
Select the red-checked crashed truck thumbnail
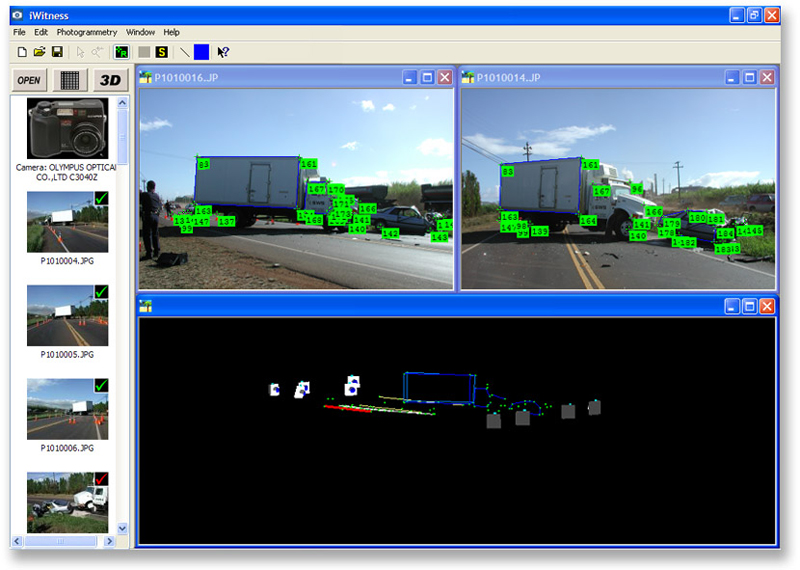[x=67, y=502]
